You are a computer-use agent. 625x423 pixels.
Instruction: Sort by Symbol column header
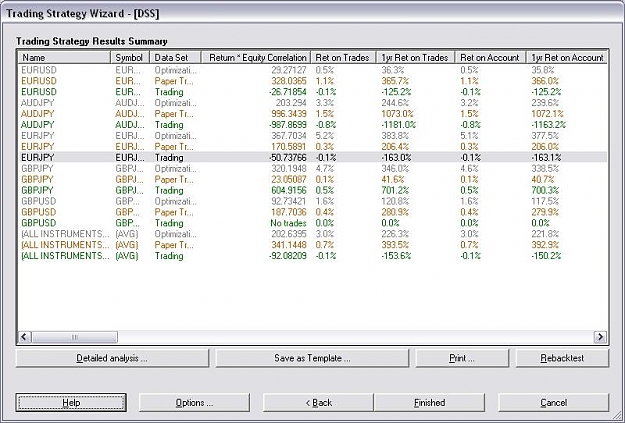130,57
